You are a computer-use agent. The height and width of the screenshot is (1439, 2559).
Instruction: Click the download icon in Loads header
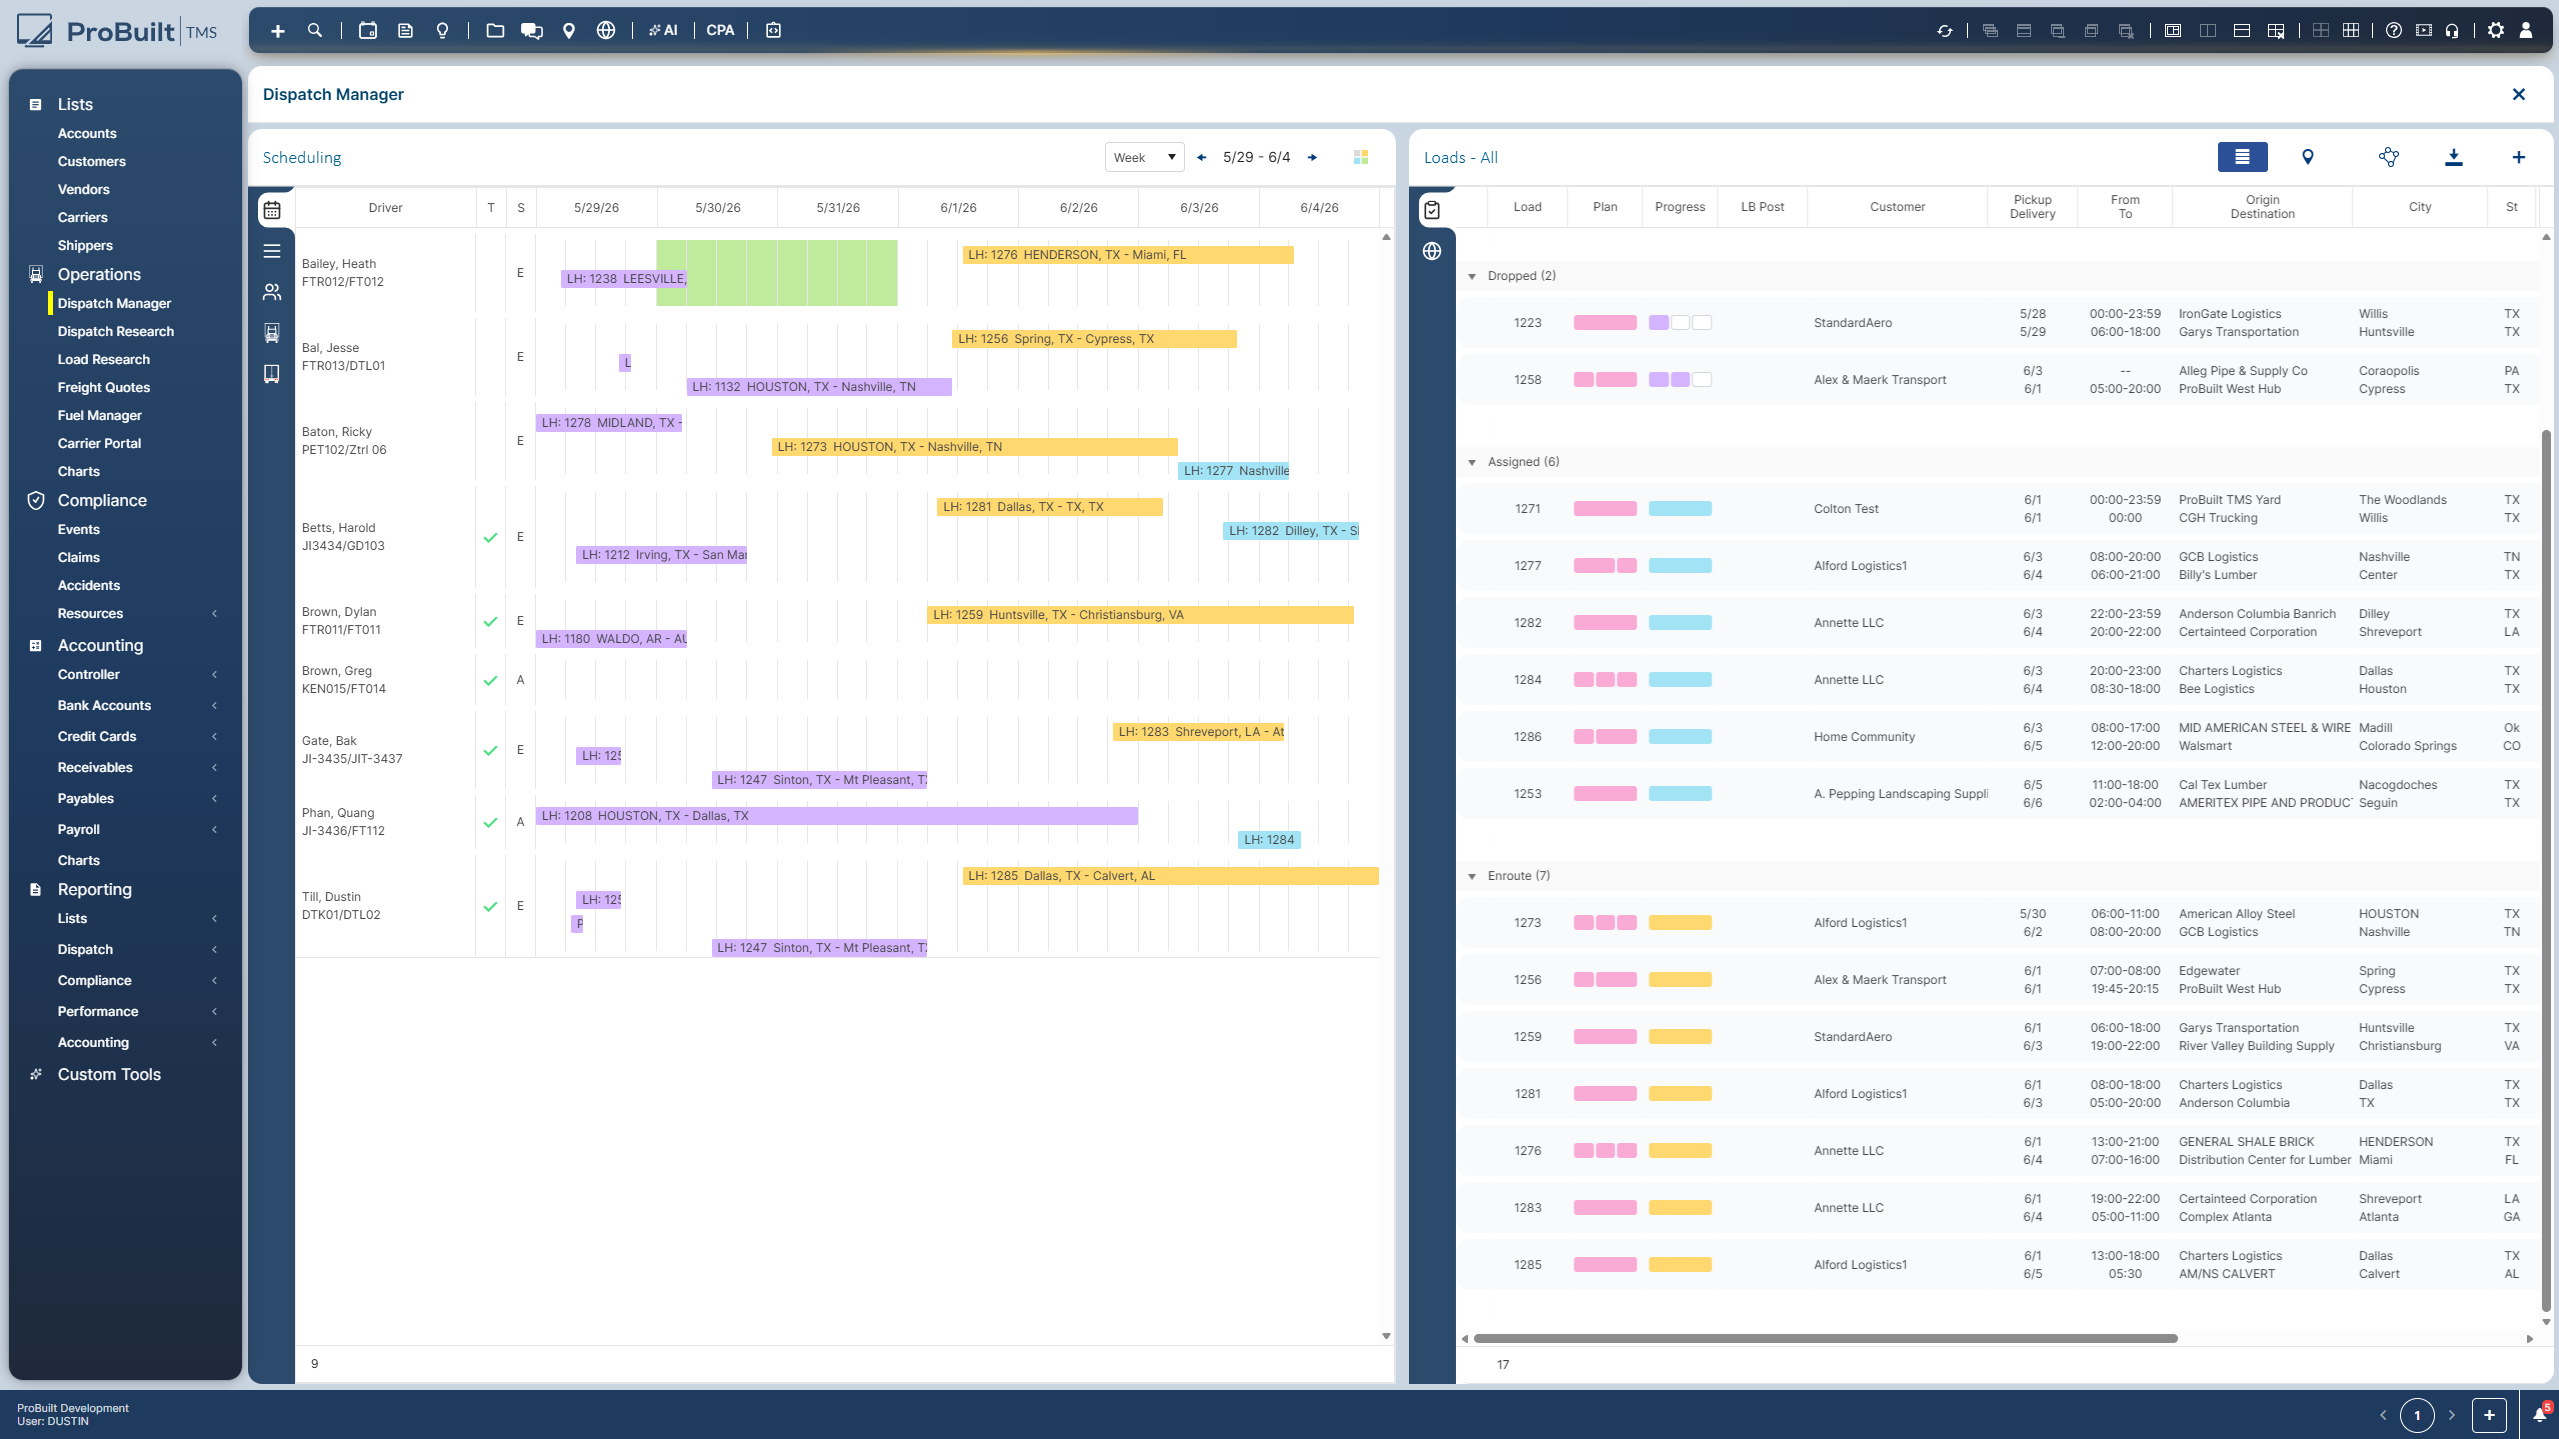click(x=2454, y=157)
